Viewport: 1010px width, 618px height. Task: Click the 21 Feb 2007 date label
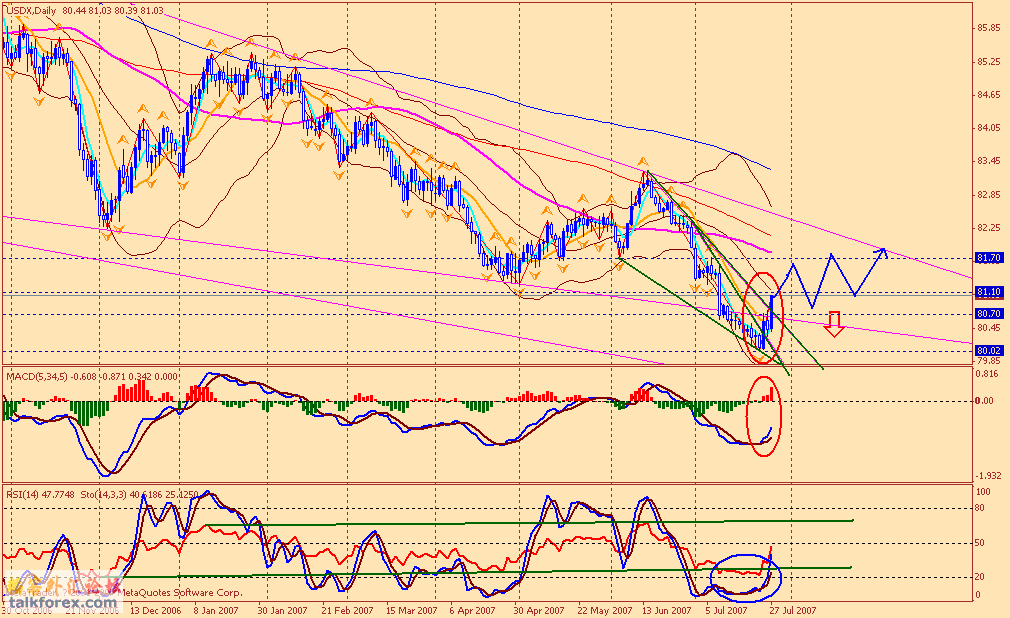(347, 610)
